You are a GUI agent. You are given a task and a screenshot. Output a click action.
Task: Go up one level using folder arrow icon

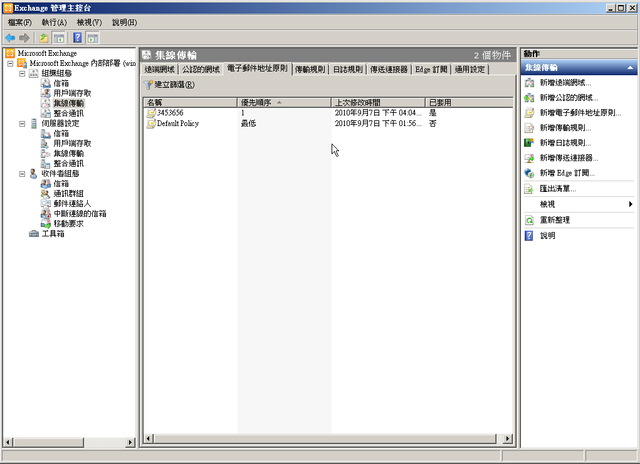44,38
